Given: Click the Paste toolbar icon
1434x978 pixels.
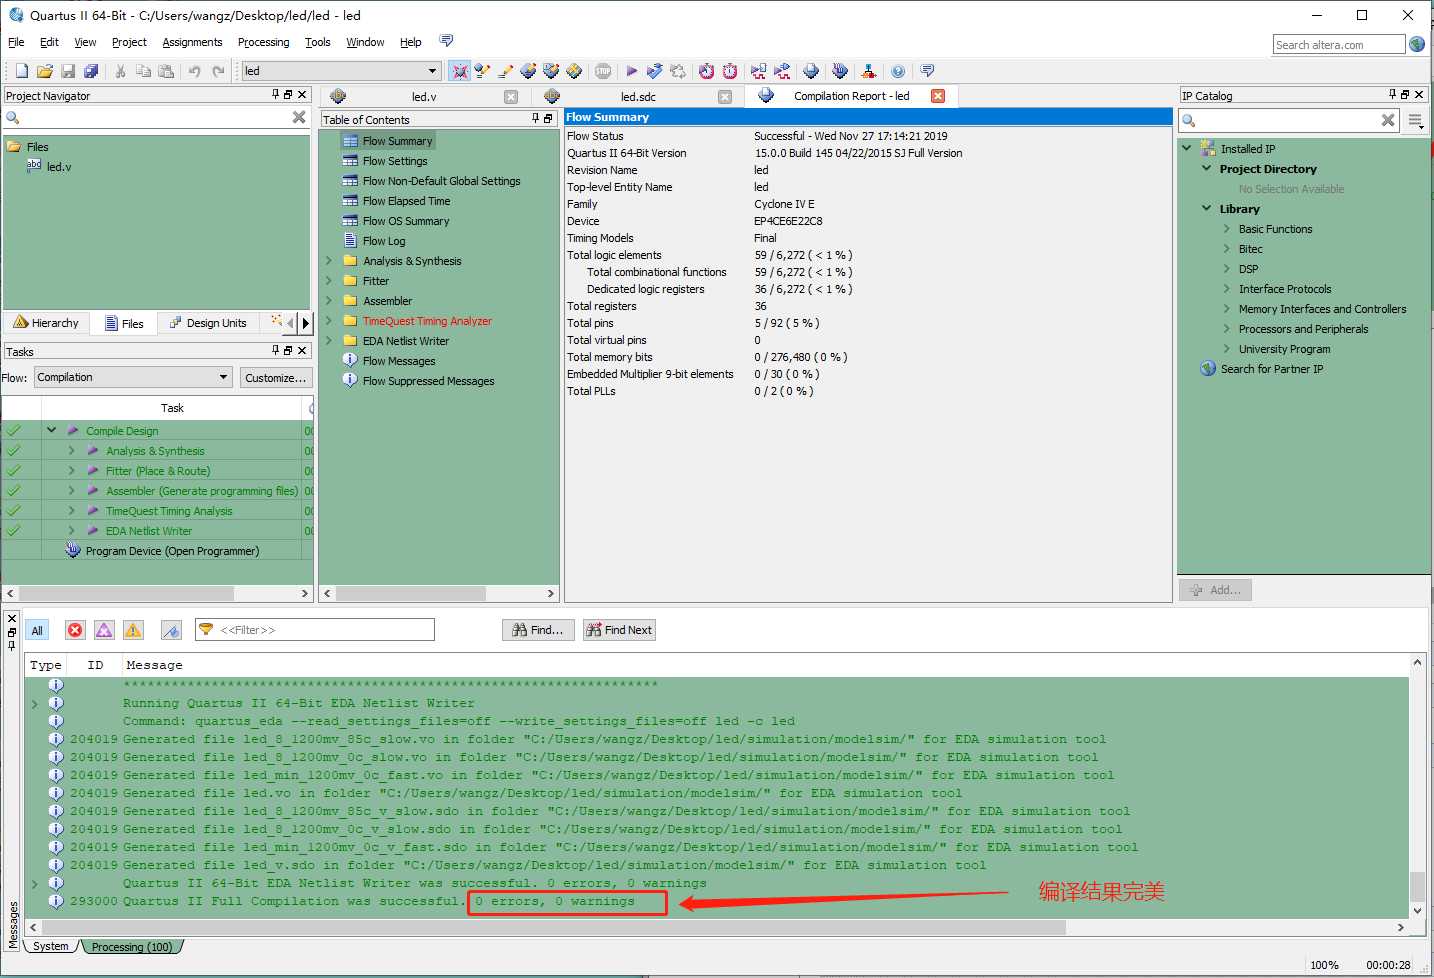Looking at the screenshot, I should (166, 71).
